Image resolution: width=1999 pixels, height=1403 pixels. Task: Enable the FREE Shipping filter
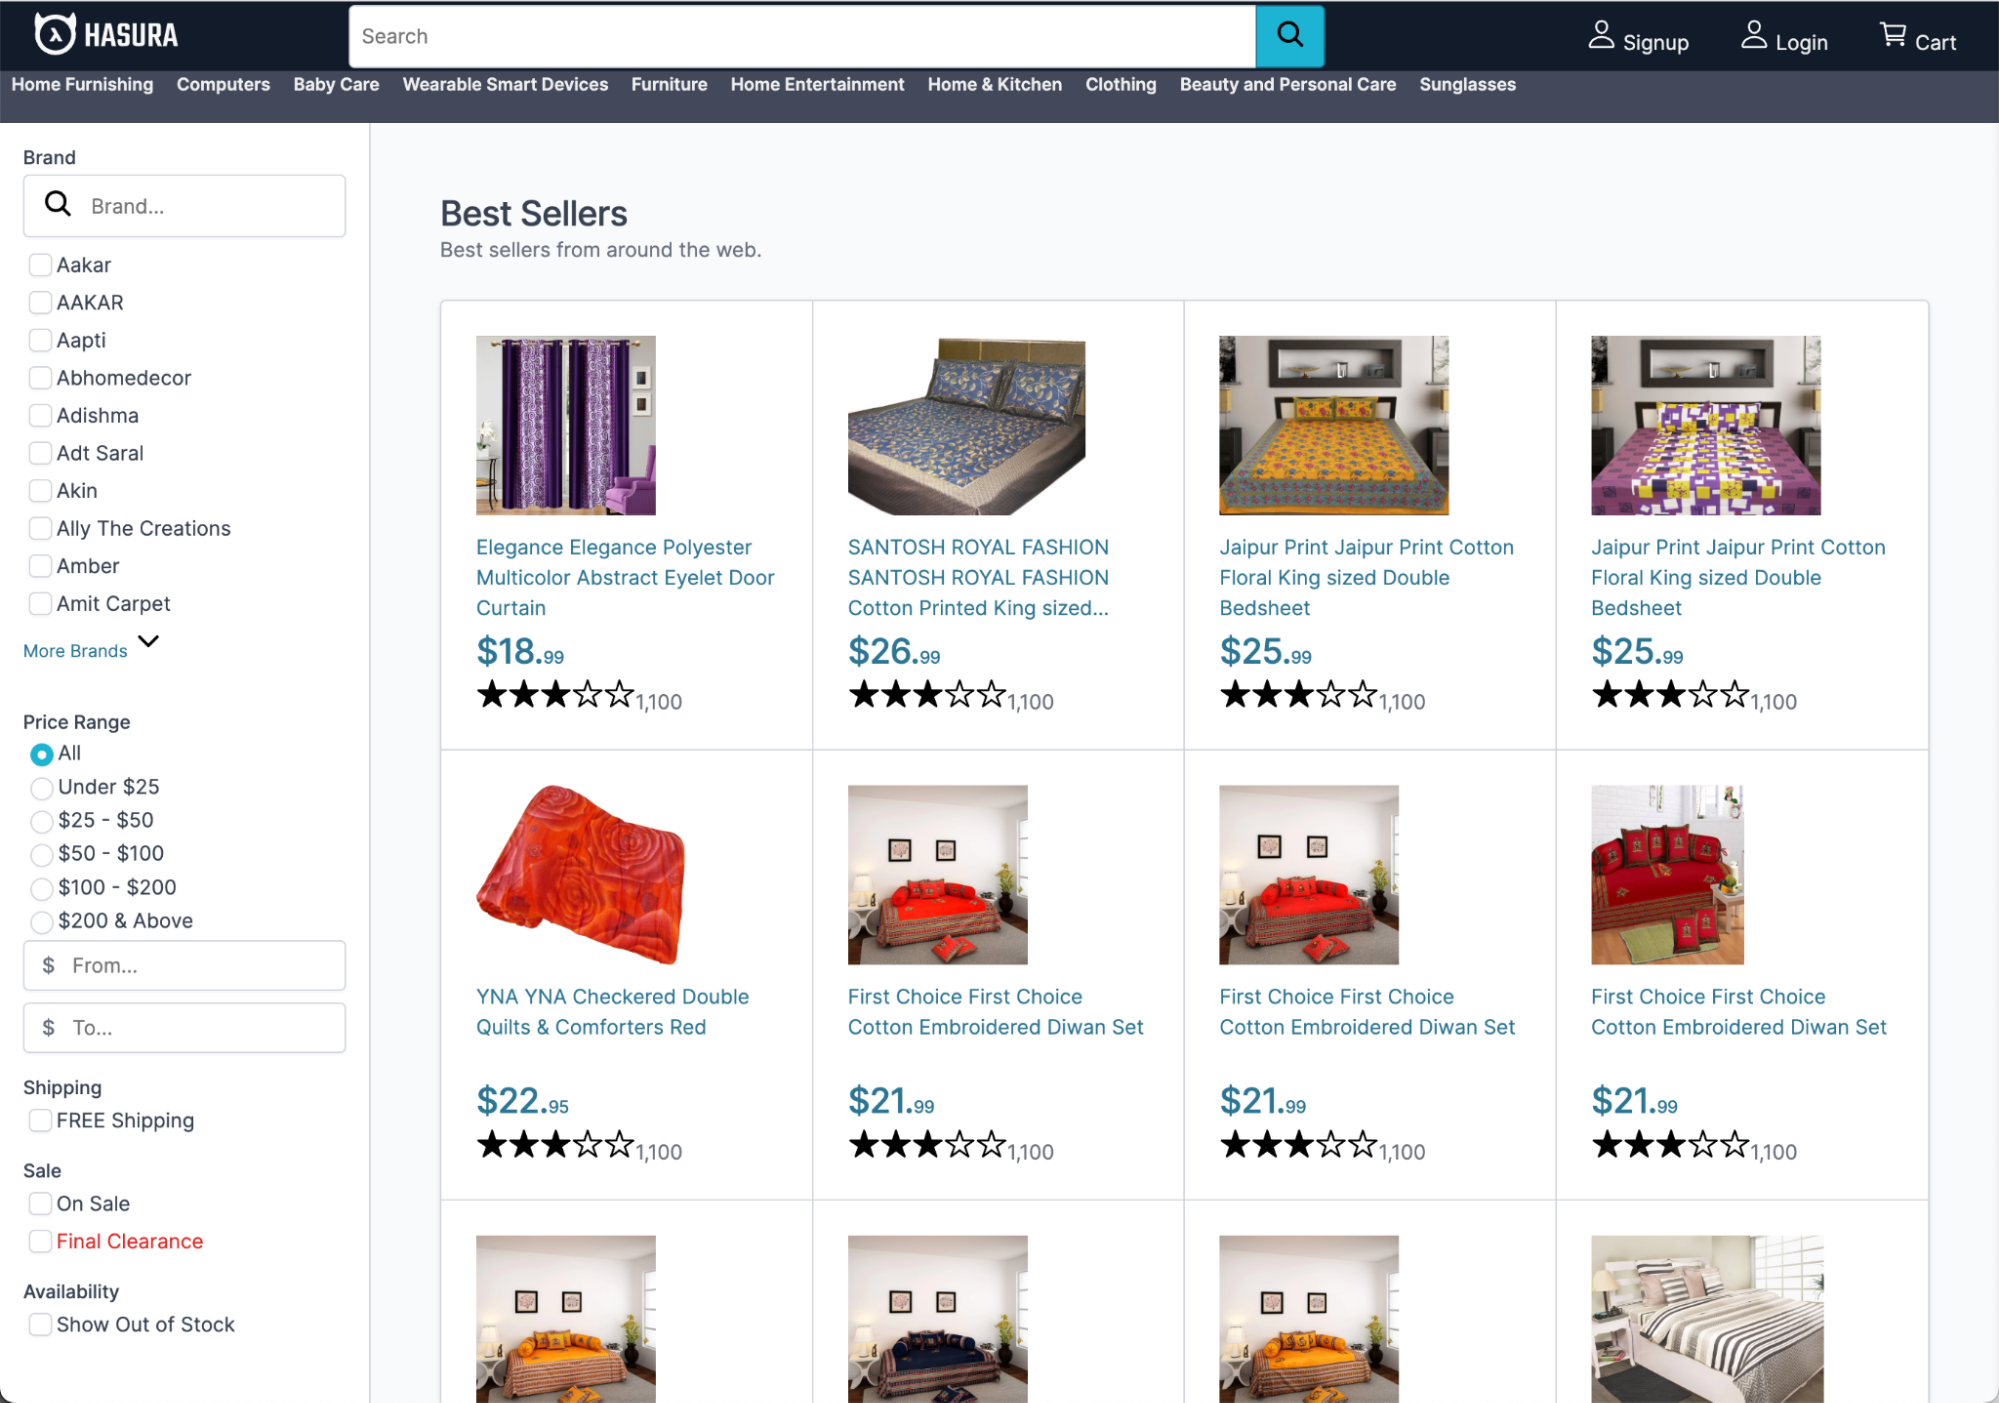pos(40,1120)
